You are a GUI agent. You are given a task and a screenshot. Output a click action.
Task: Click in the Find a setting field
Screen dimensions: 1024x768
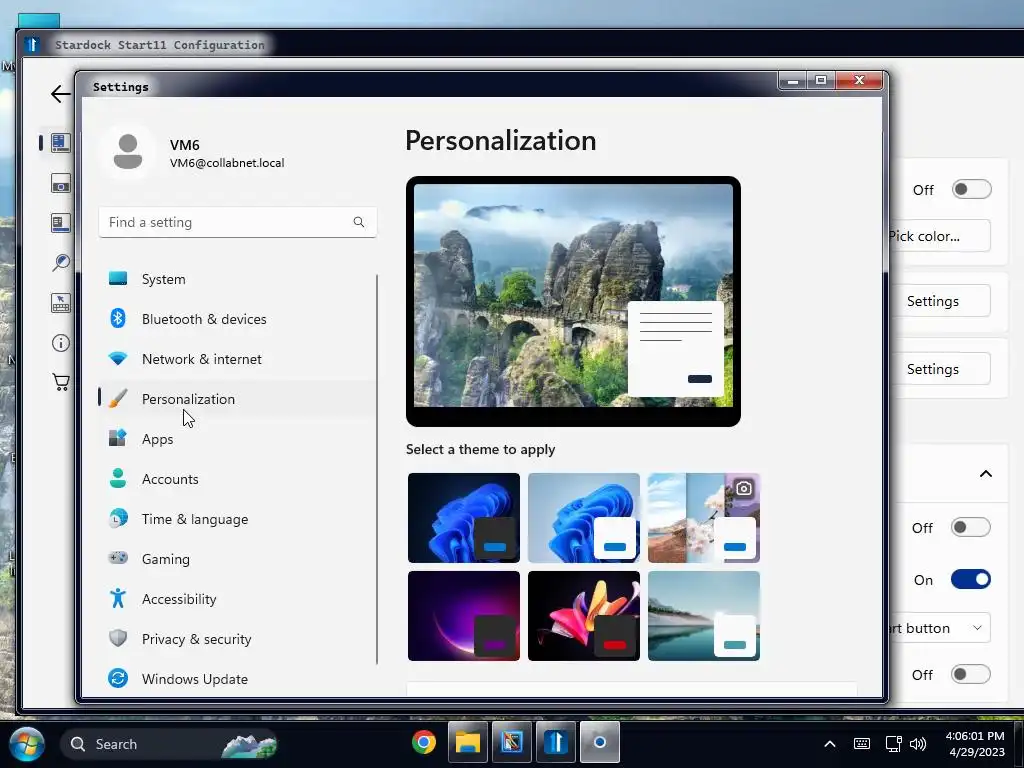(237, 222)
